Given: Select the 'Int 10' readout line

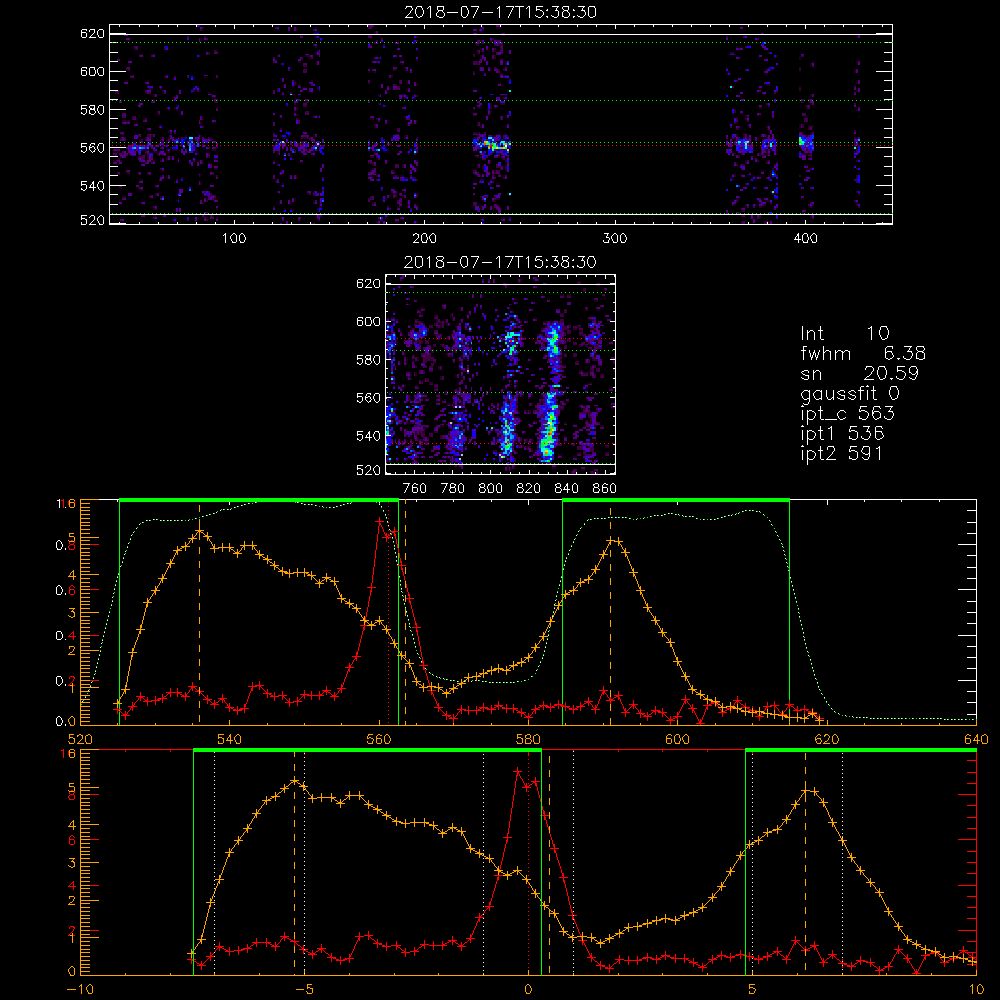Looking at the screenshot, I should click(x=845, y=334).
